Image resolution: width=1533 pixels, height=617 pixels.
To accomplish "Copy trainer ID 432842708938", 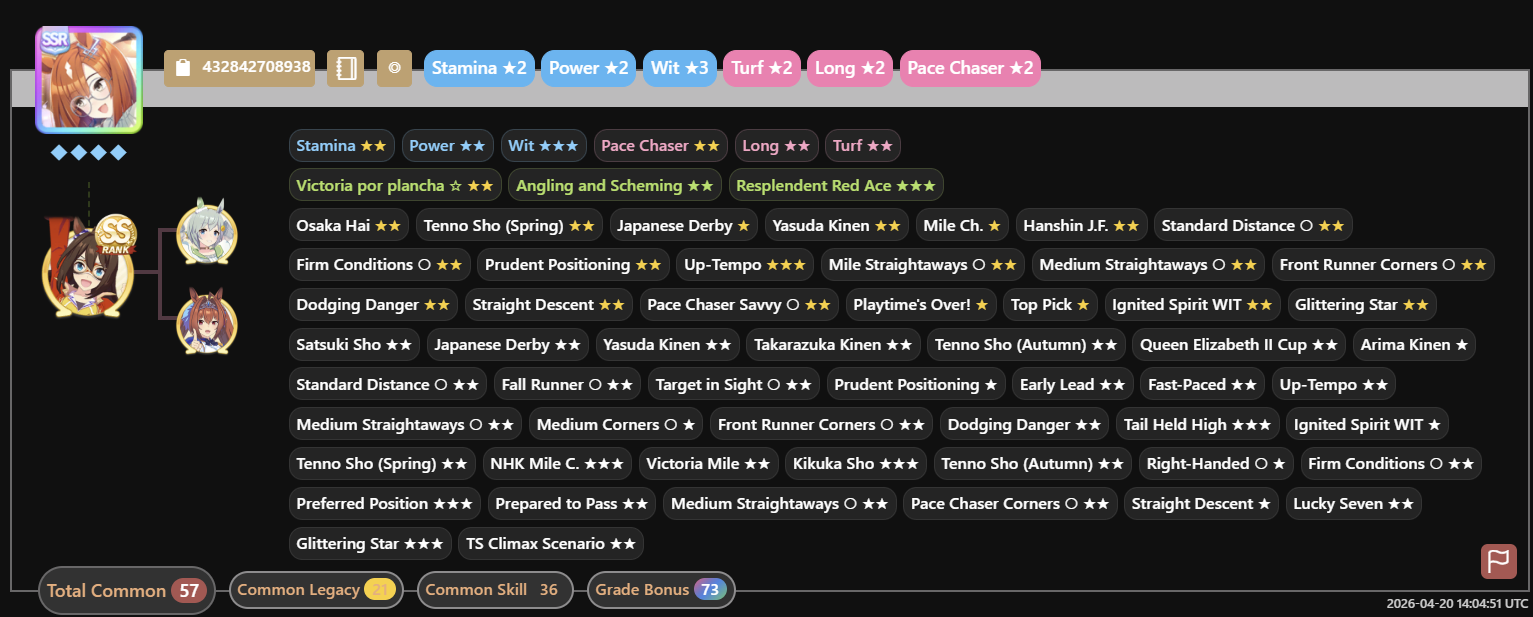I will click(240, 68).
